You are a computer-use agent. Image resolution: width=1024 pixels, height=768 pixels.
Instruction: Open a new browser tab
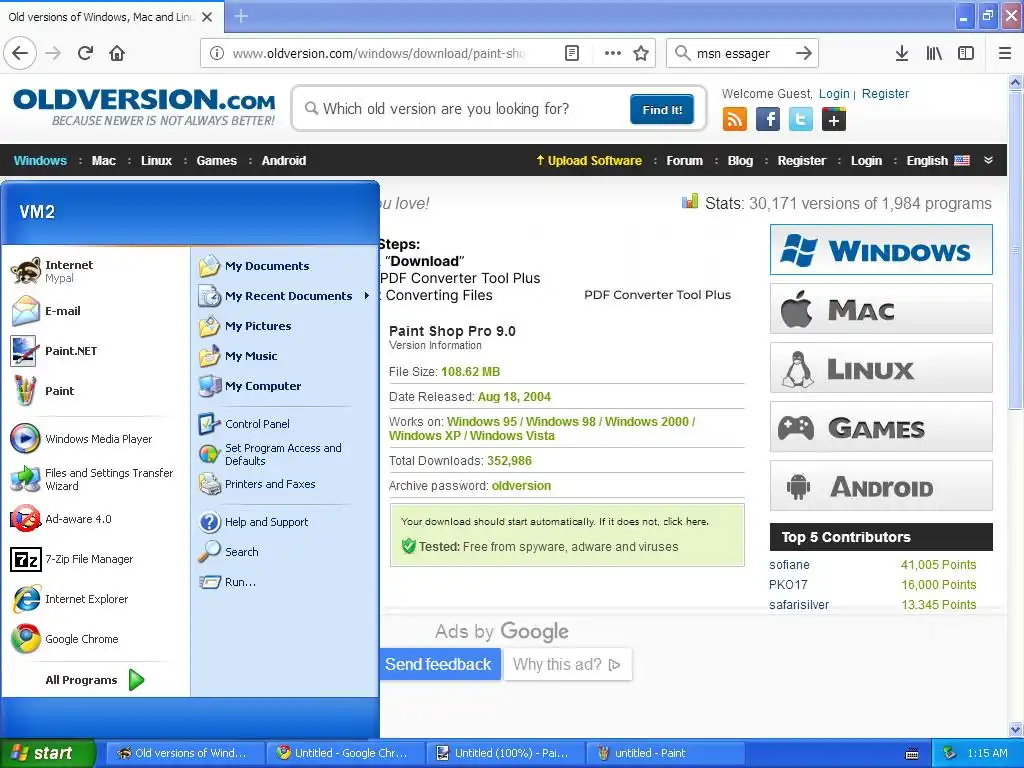tap(241, 16)
